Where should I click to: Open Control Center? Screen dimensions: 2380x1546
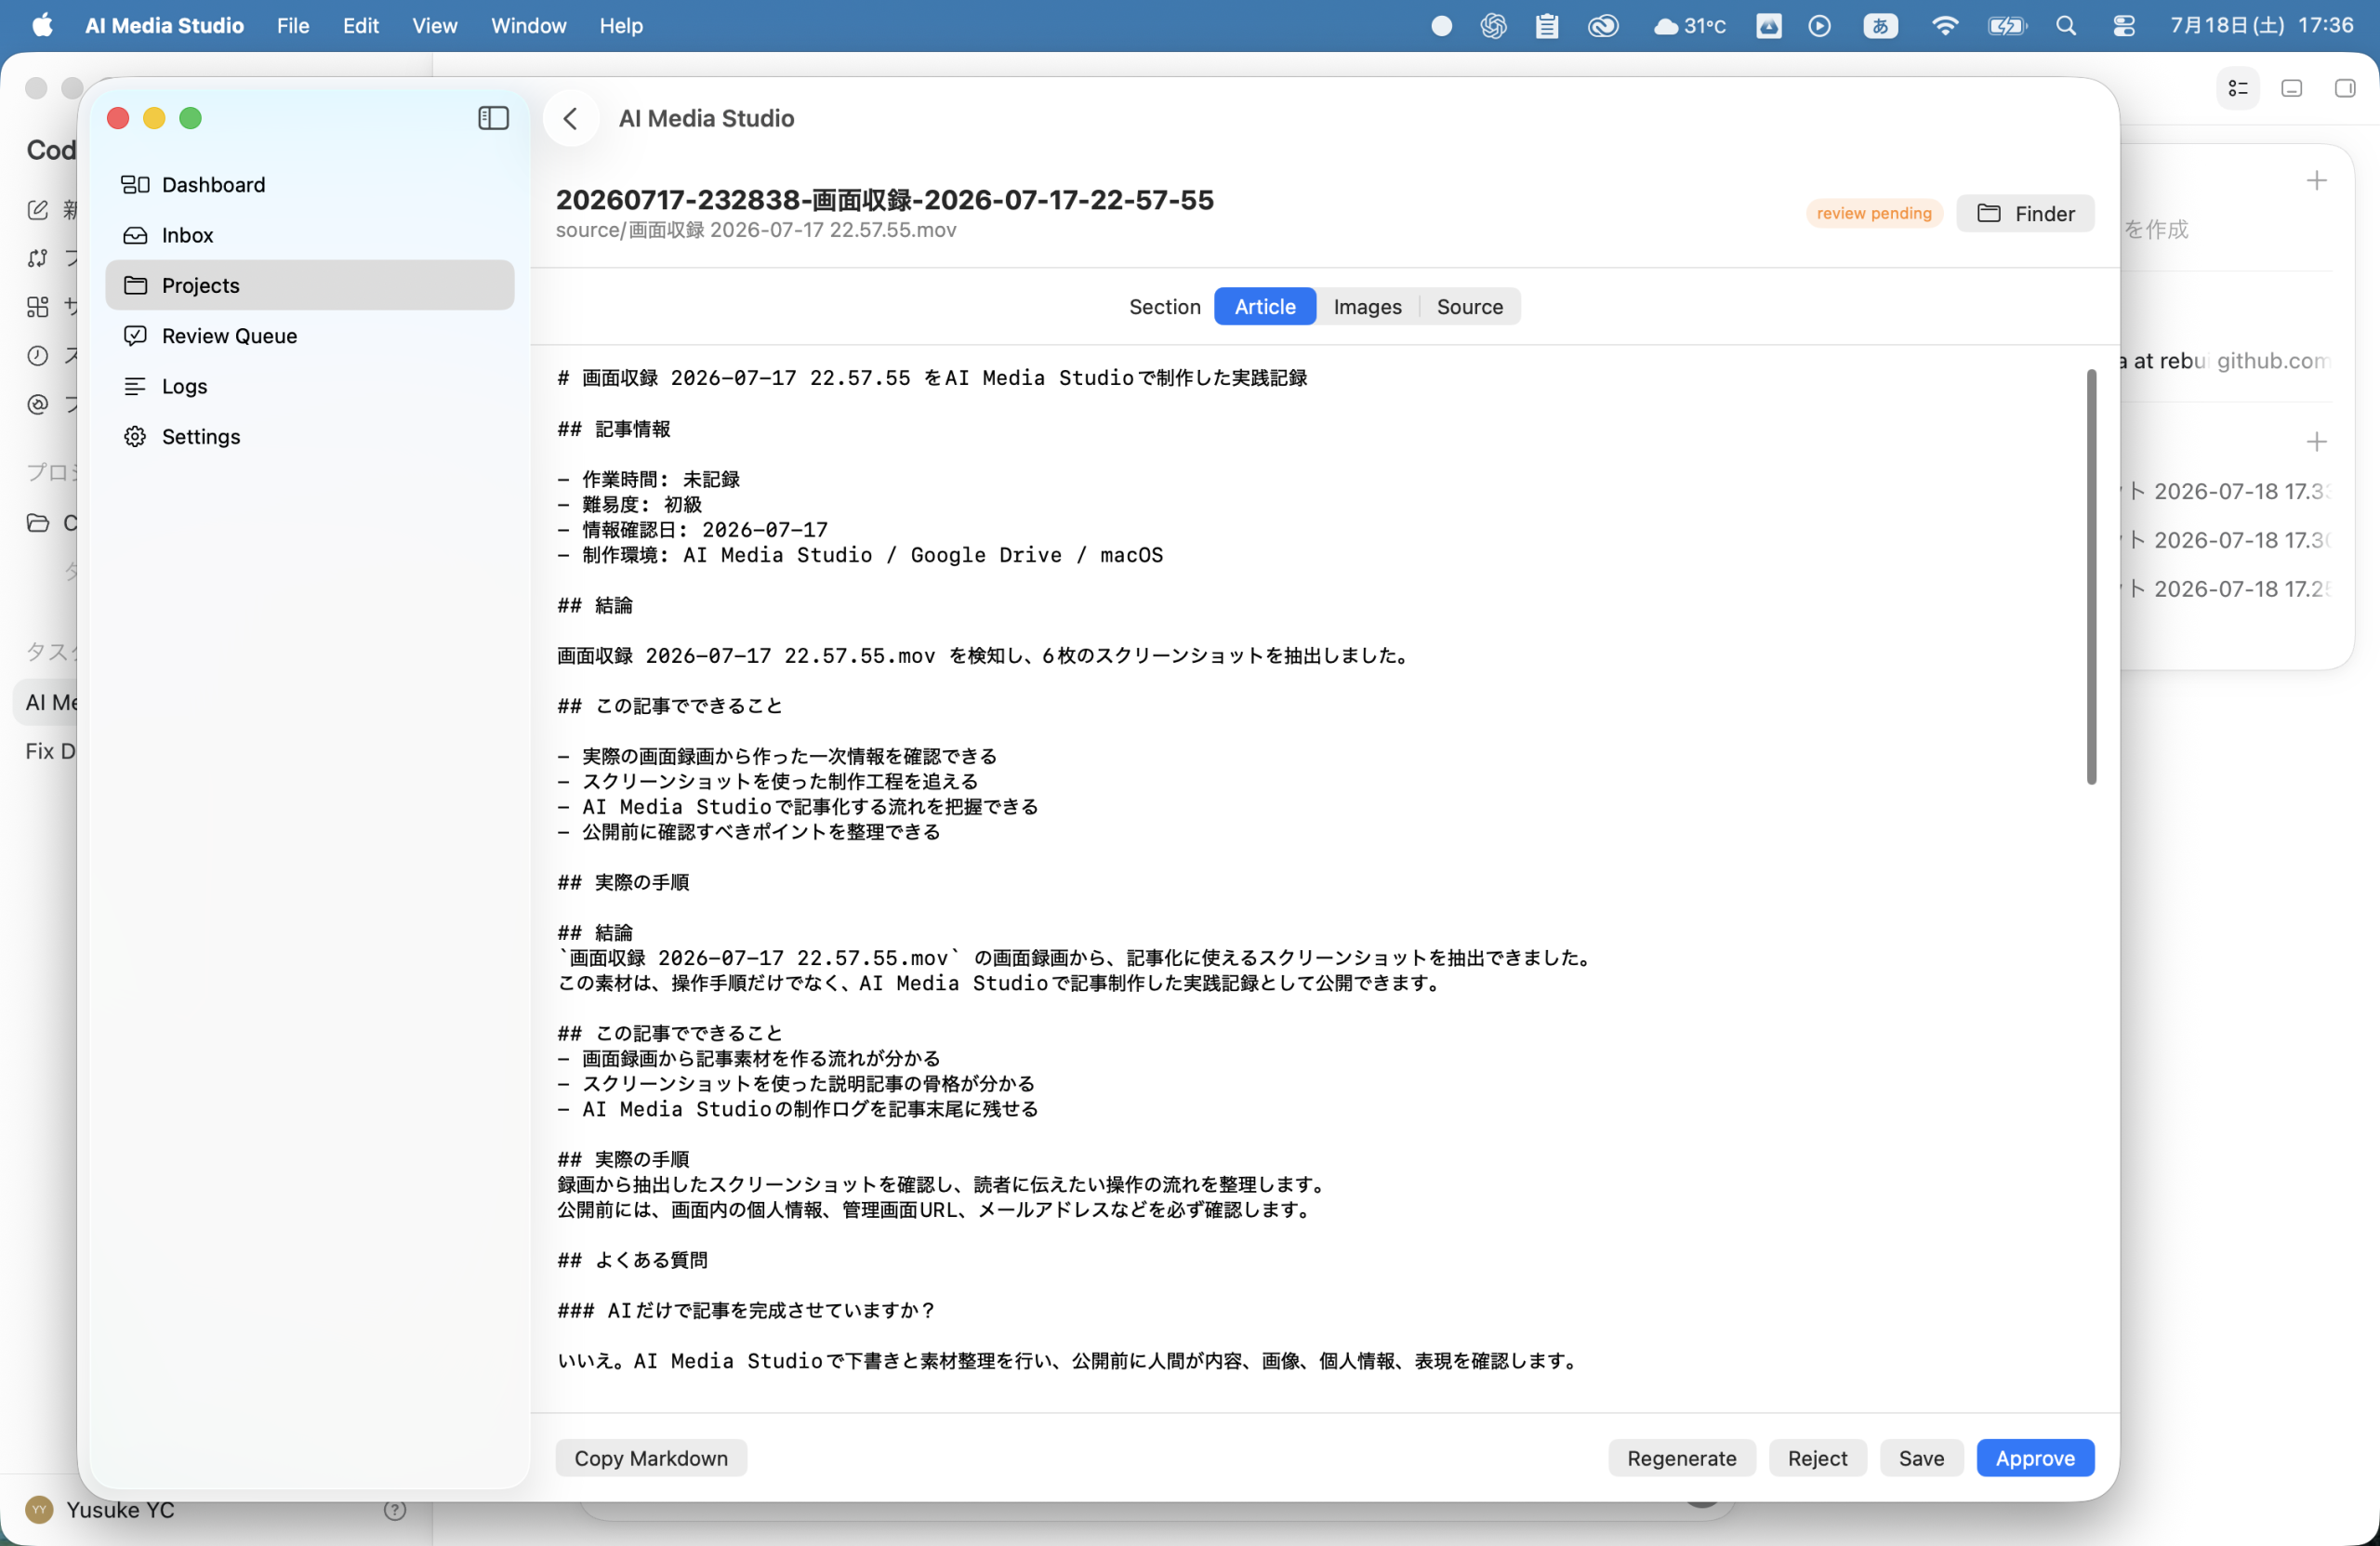(x=2124, y=26)
